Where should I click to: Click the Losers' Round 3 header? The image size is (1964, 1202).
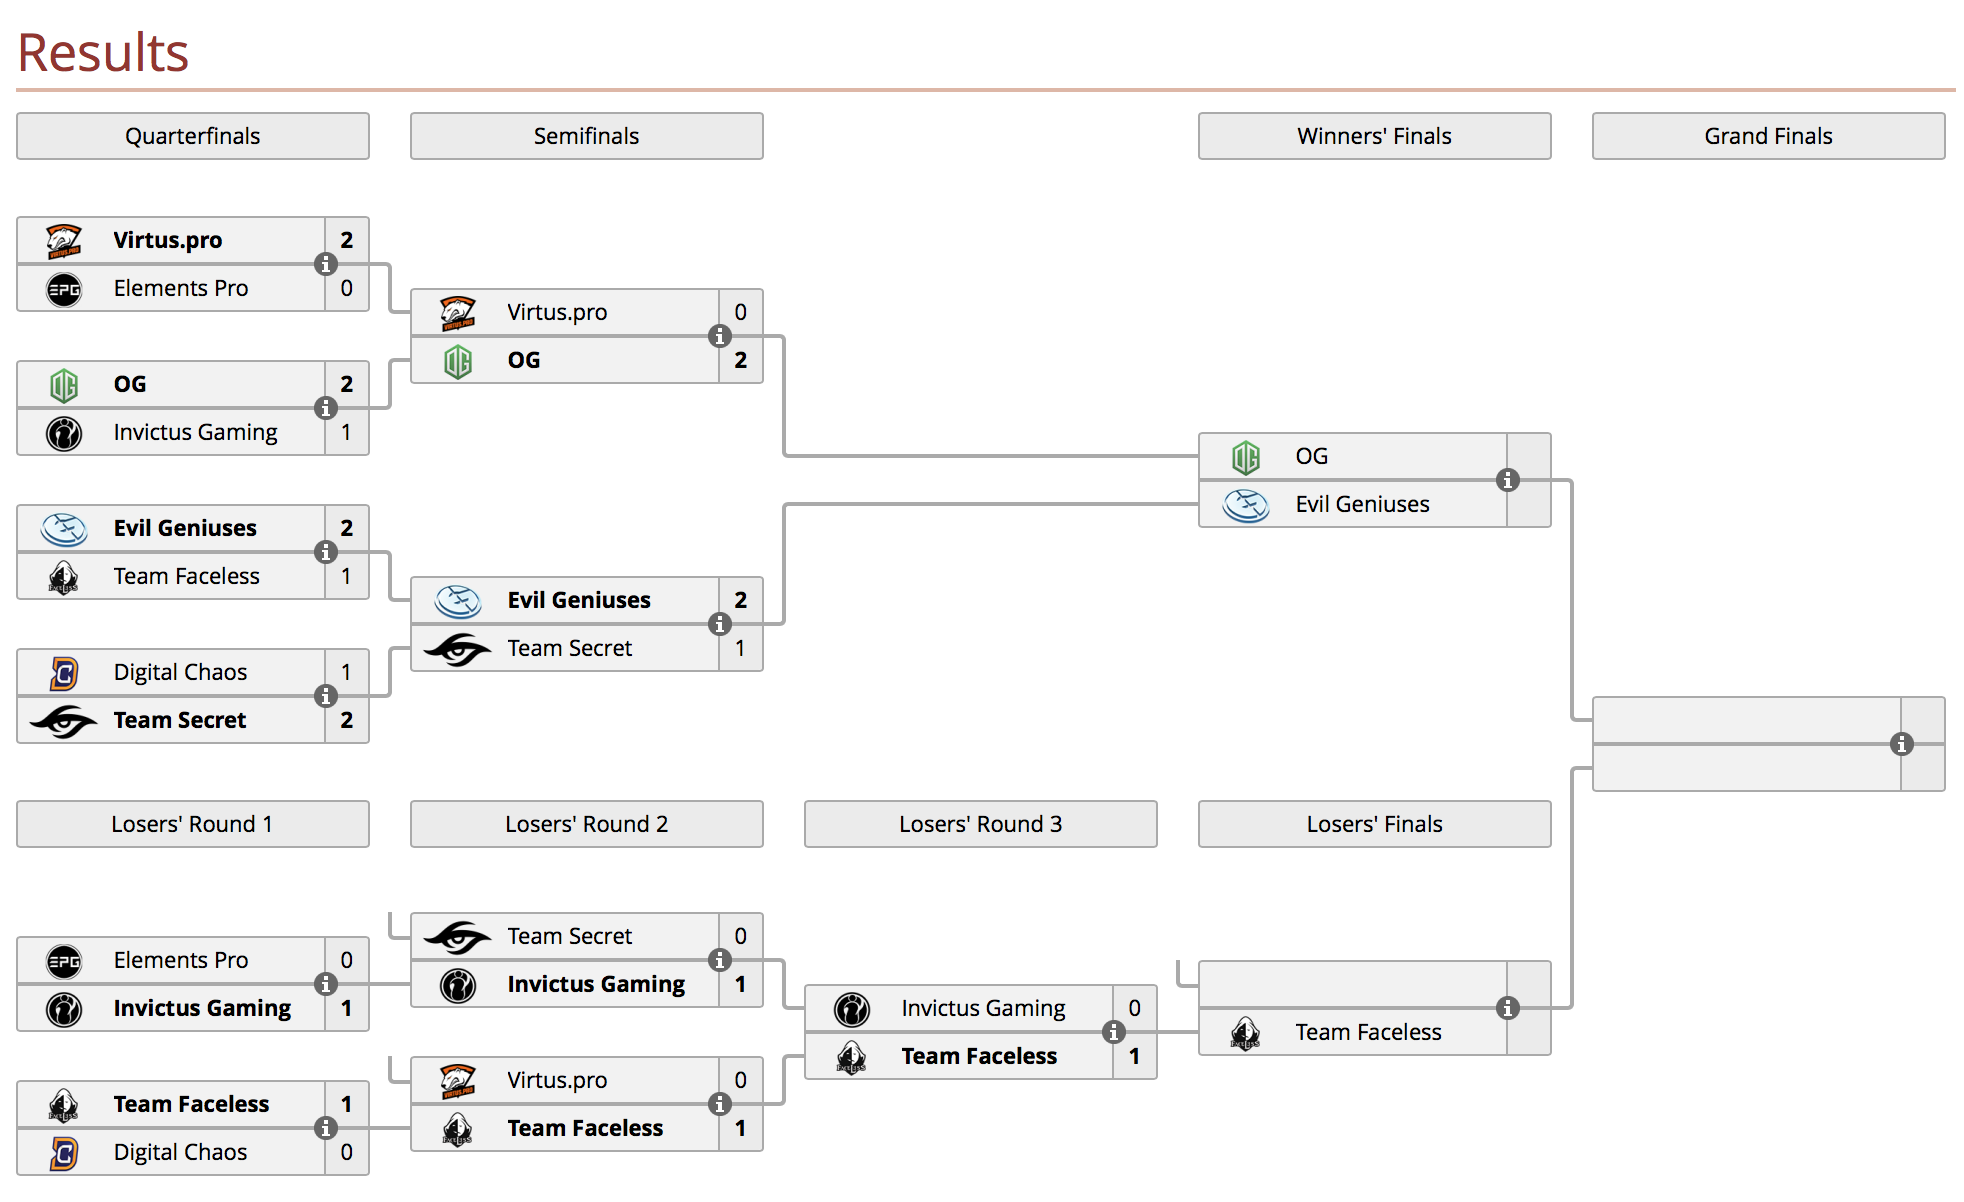tap(981, 824)
